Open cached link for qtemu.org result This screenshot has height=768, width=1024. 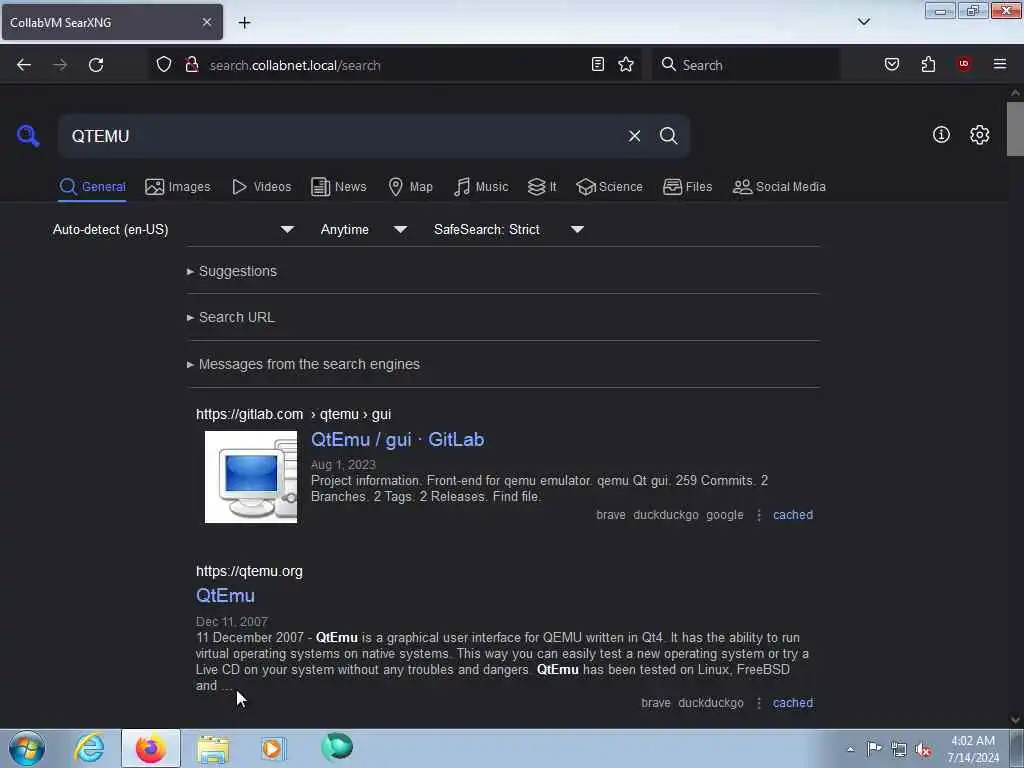pyautogui.click(x=793, y=703)
